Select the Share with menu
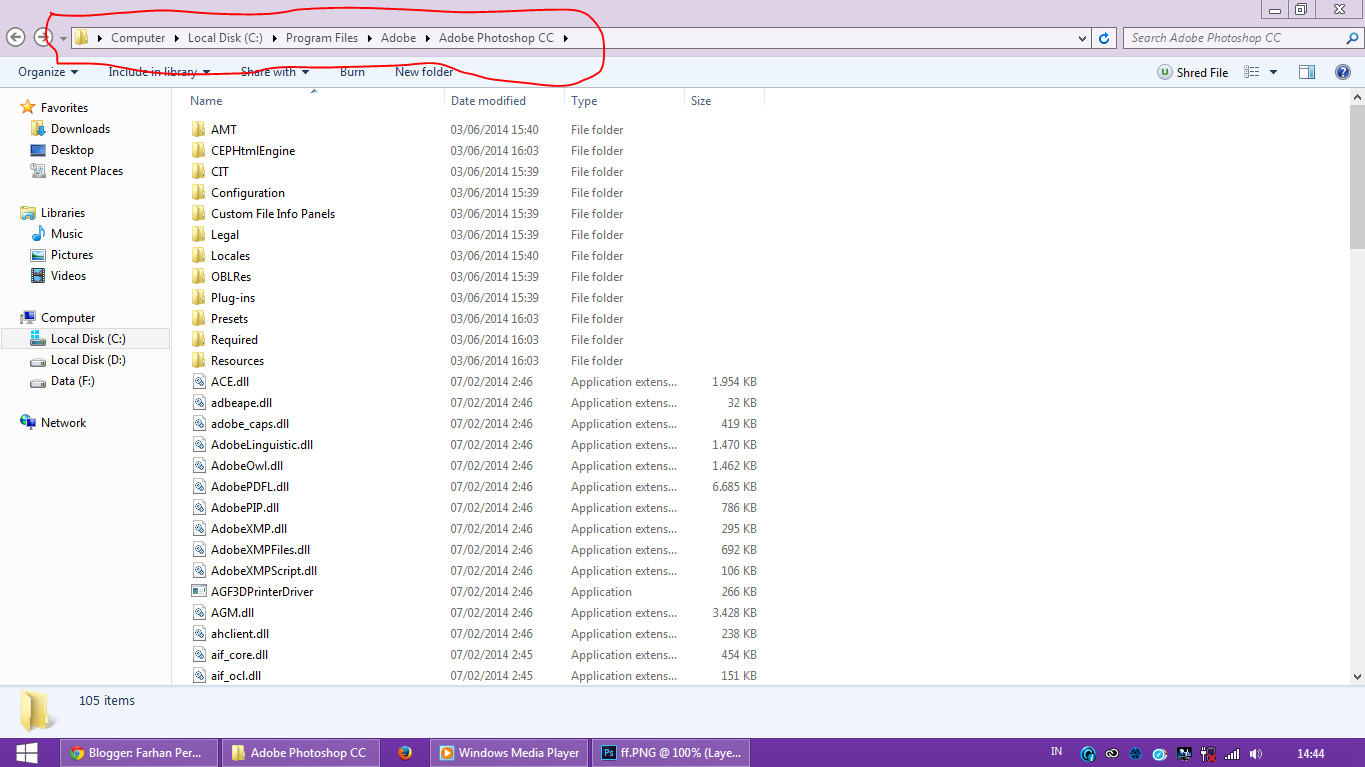Viewport: 1365px width, 767px height. tap(273, 71)
